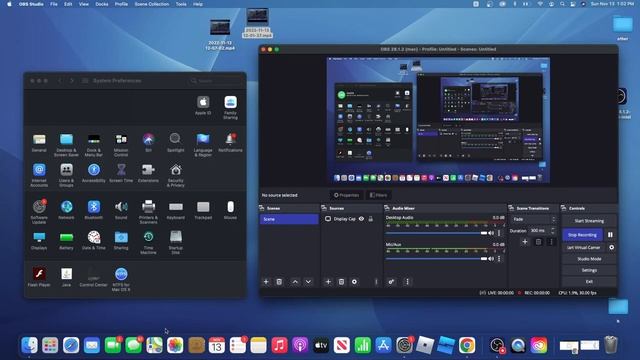Adjust the Desktop Audio volume slider
This screenshot has width=640, height=360.
tap(436, 233)
